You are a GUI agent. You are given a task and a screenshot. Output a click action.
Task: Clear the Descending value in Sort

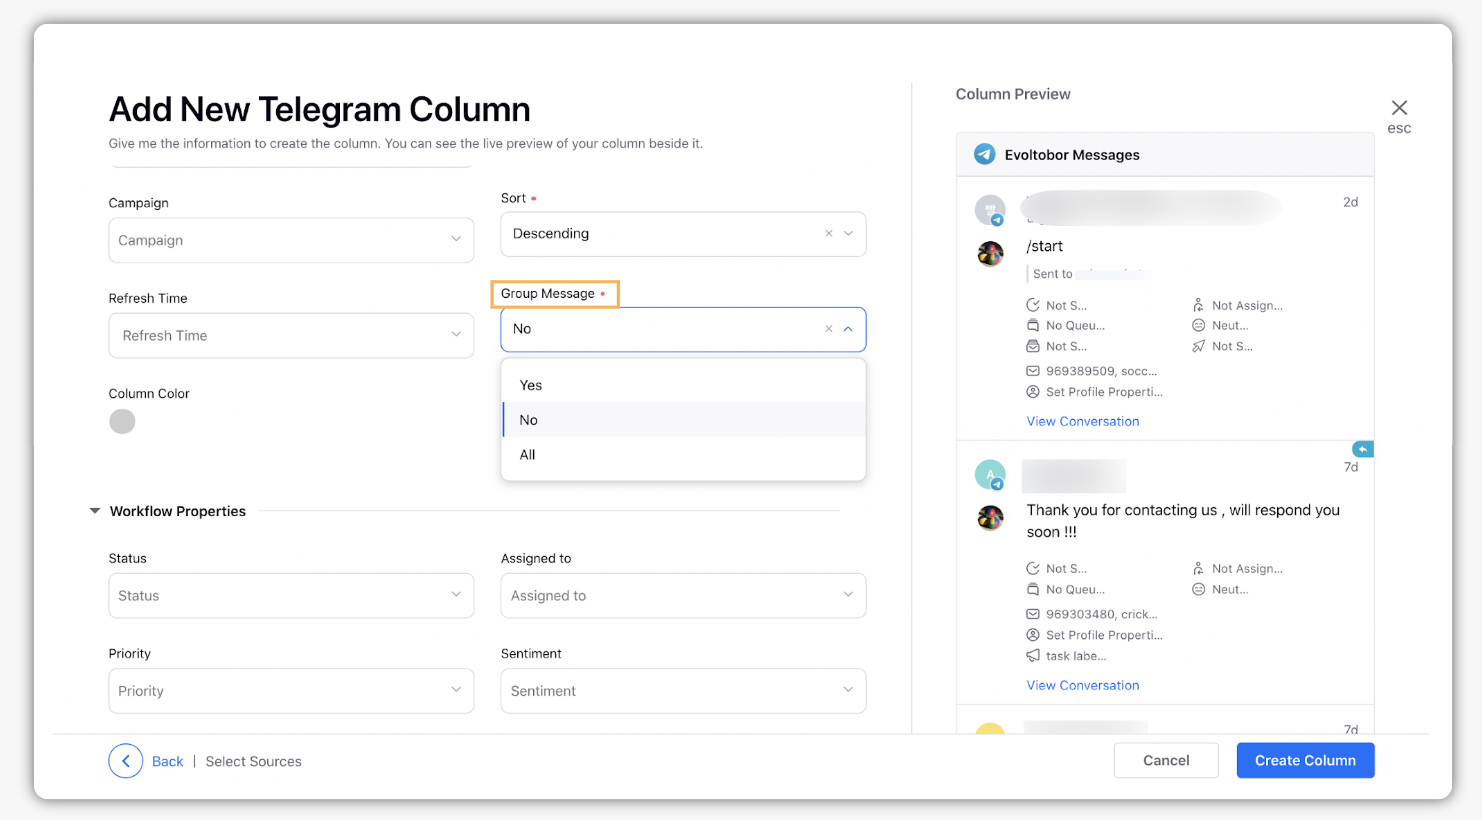pyautogui.click(x=828, y=234)
